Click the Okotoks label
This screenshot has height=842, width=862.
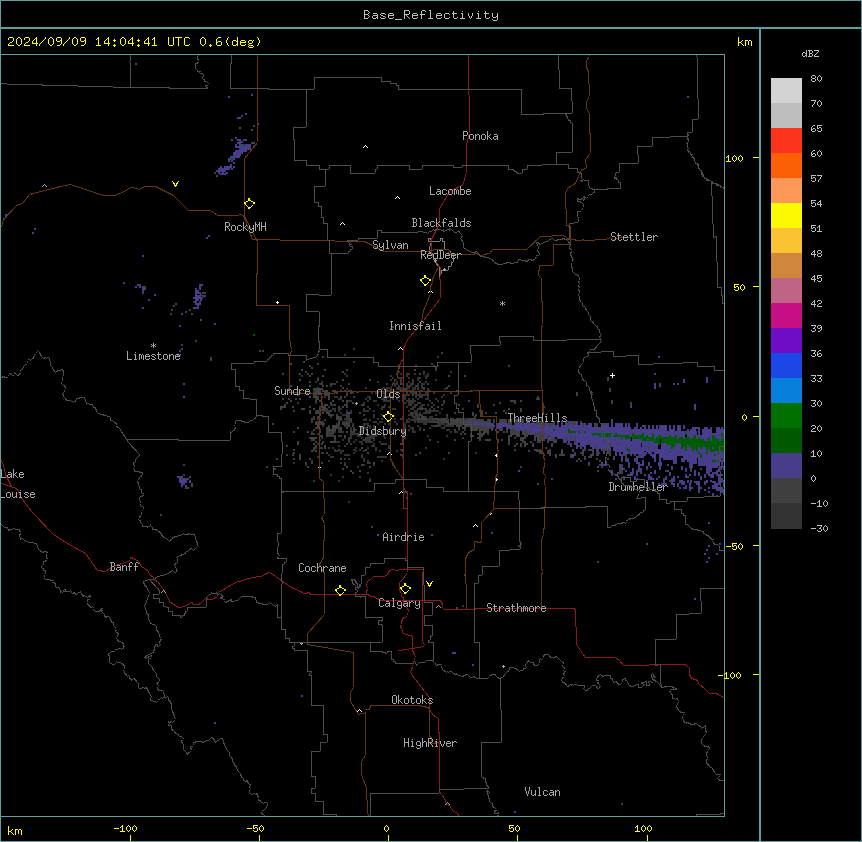tap(412, 700)
